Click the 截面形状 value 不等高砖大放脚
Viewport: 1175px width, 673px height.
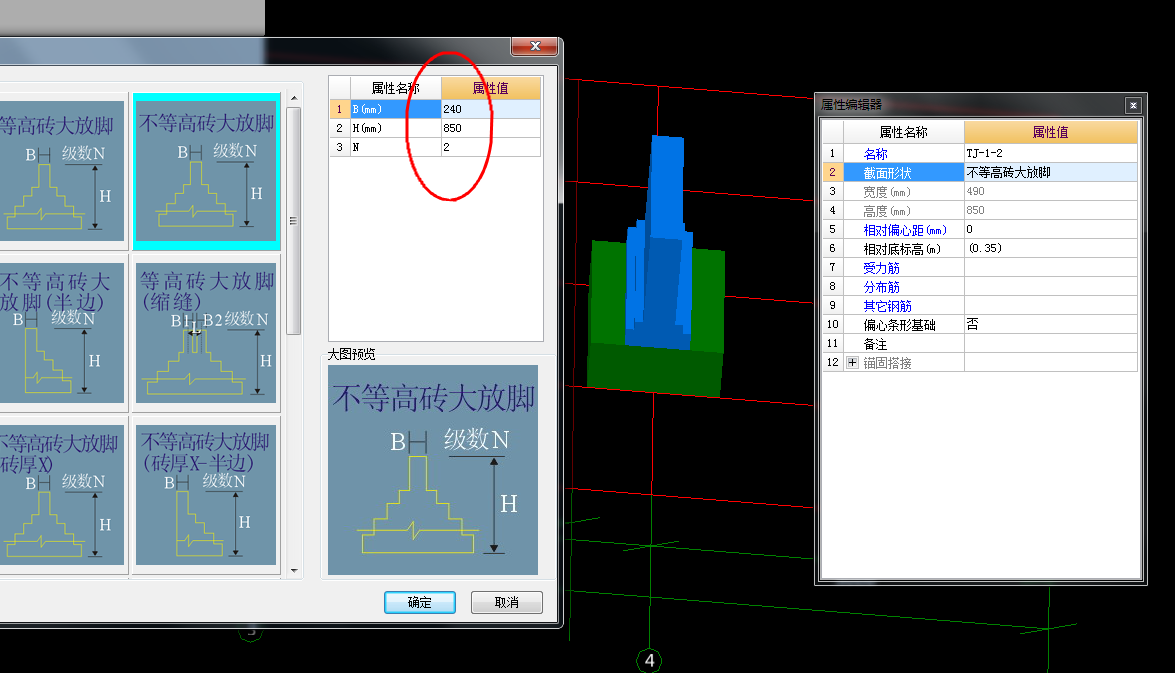[1051, 172]
